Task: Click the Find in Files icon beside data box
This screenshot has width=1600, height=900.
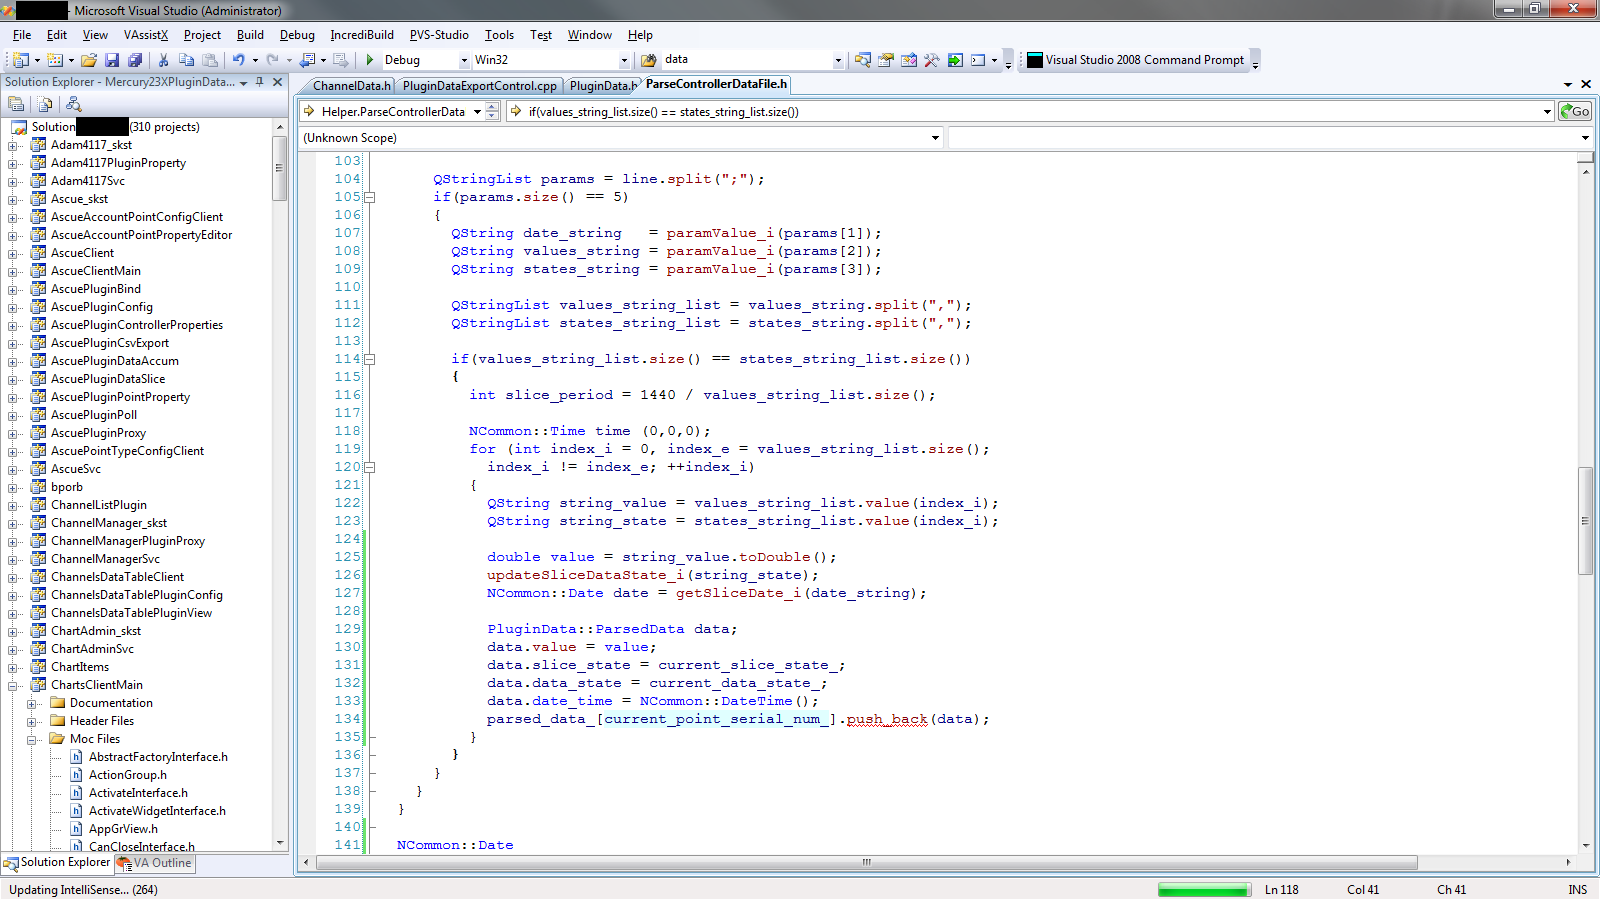Action: (648, 60)
